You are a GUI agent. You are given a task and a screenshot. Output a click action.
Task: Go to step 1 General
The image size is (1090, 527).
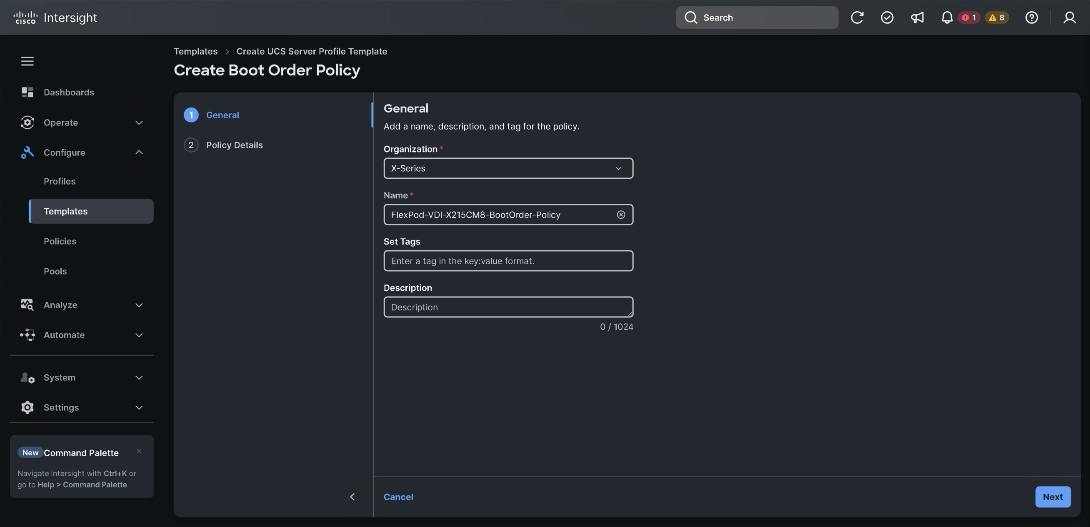(x=212, y=115)
